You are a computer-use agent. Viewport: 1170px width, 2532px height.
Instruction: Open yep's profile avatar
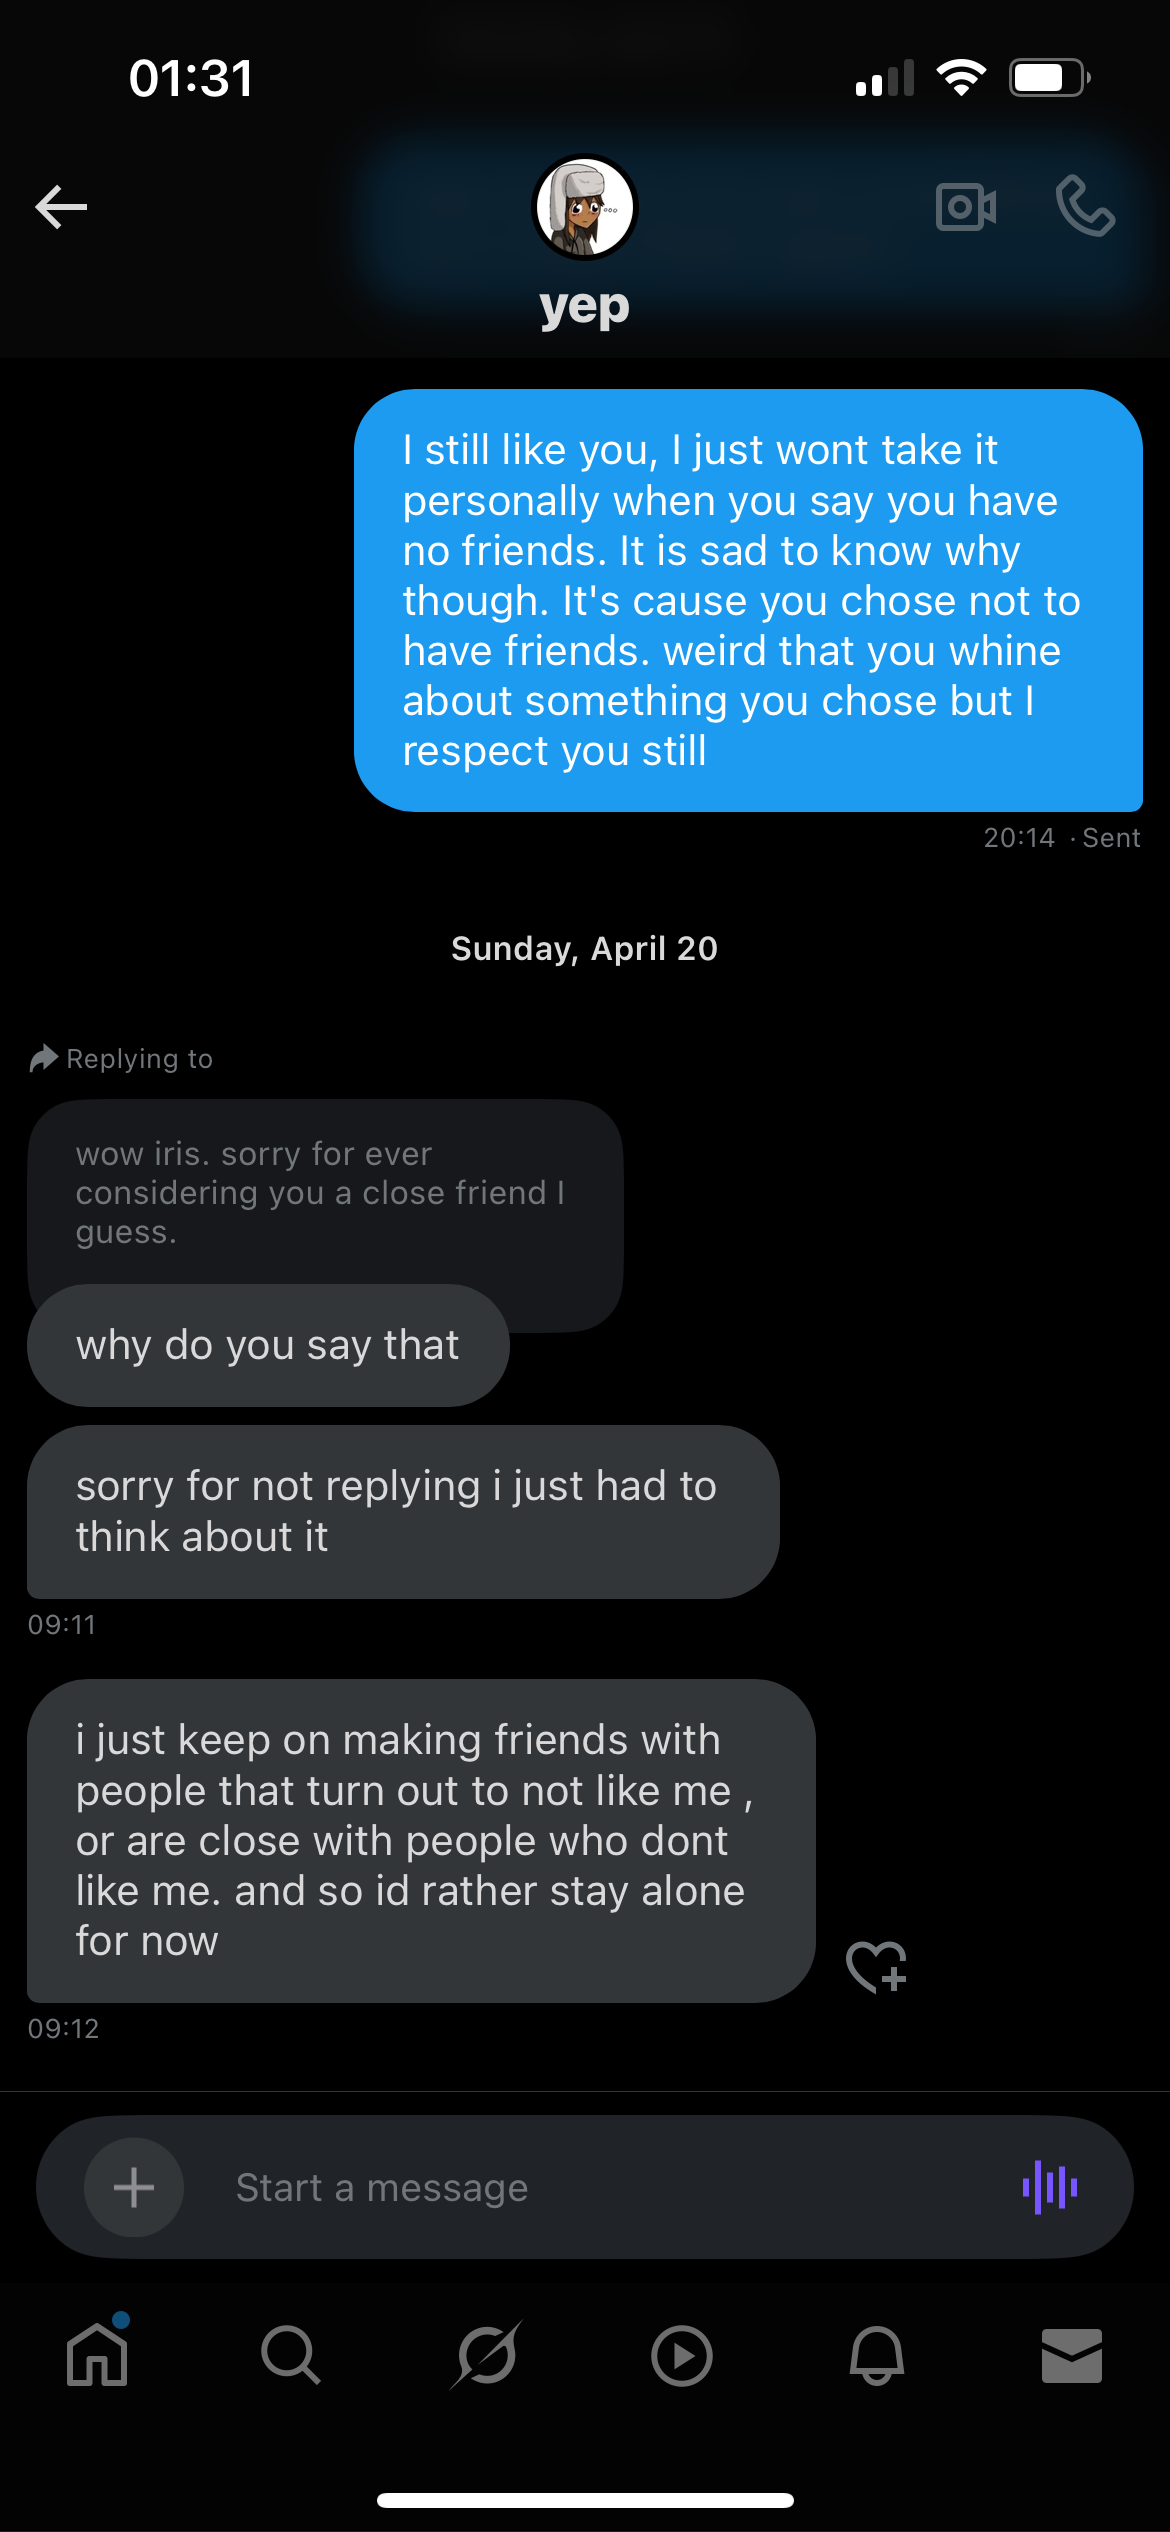coord(585,207)
